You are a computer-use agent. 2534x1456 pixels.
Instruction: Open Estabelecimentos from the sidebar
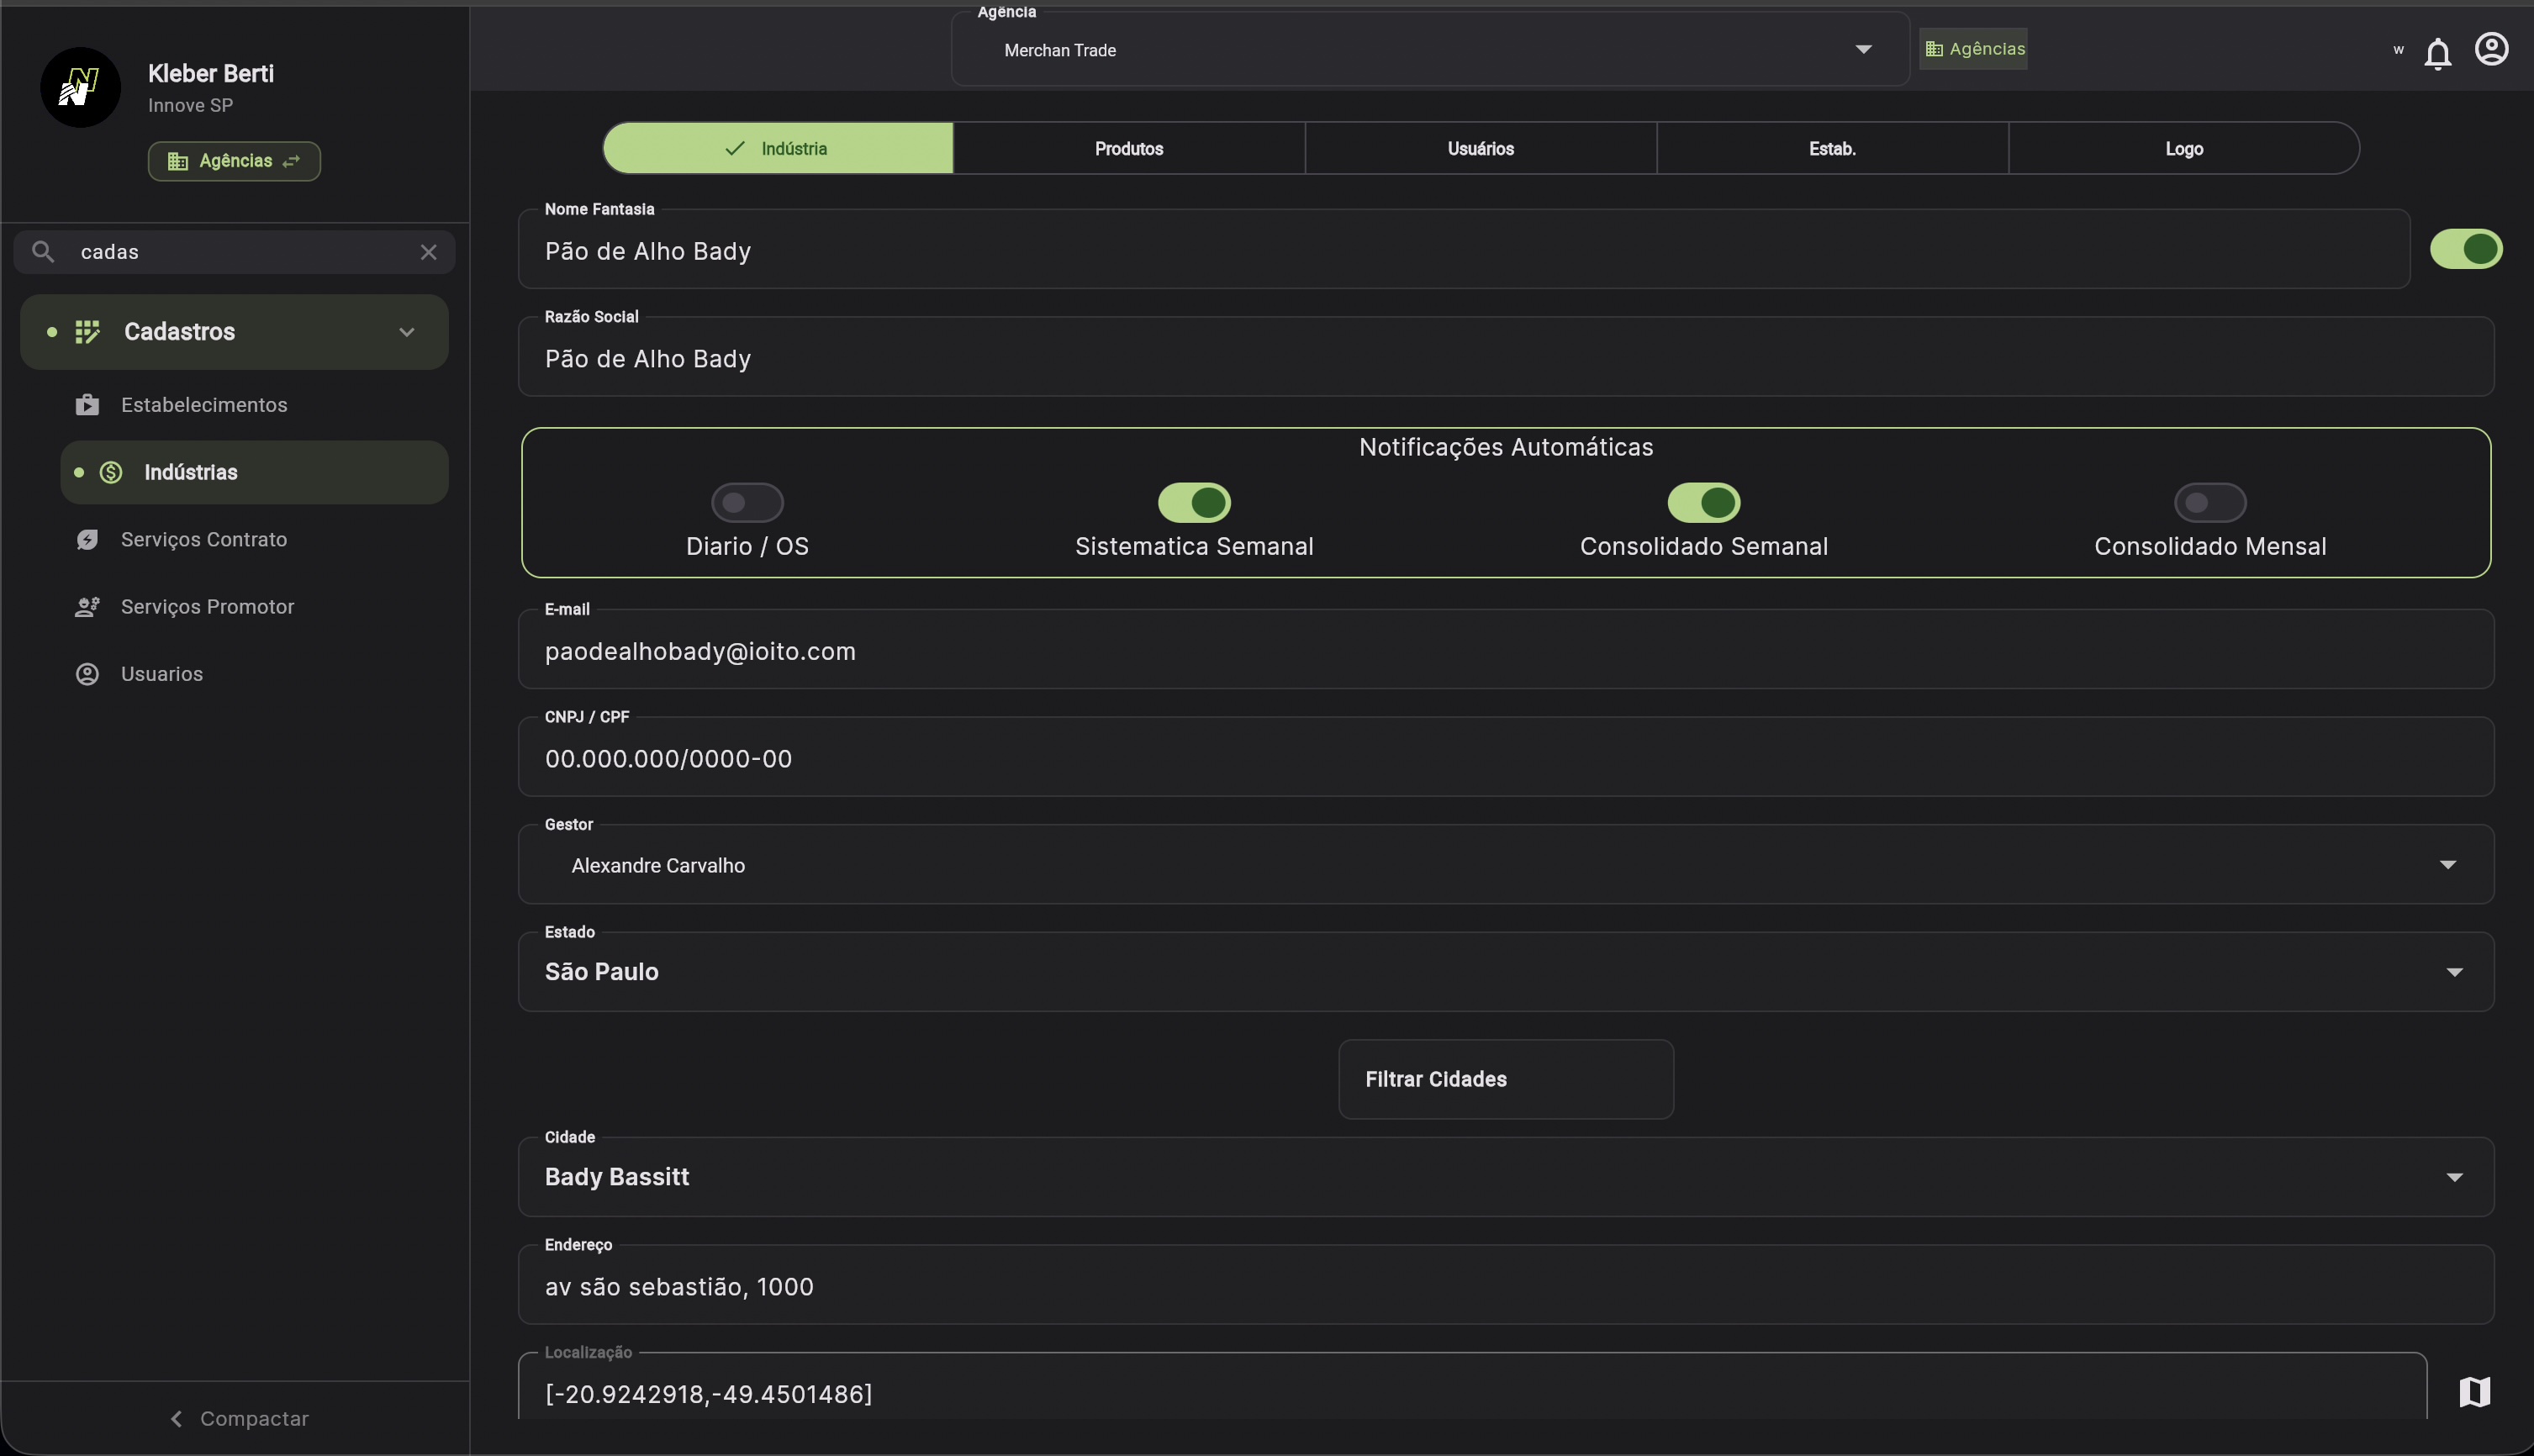[x=204, y=405]
